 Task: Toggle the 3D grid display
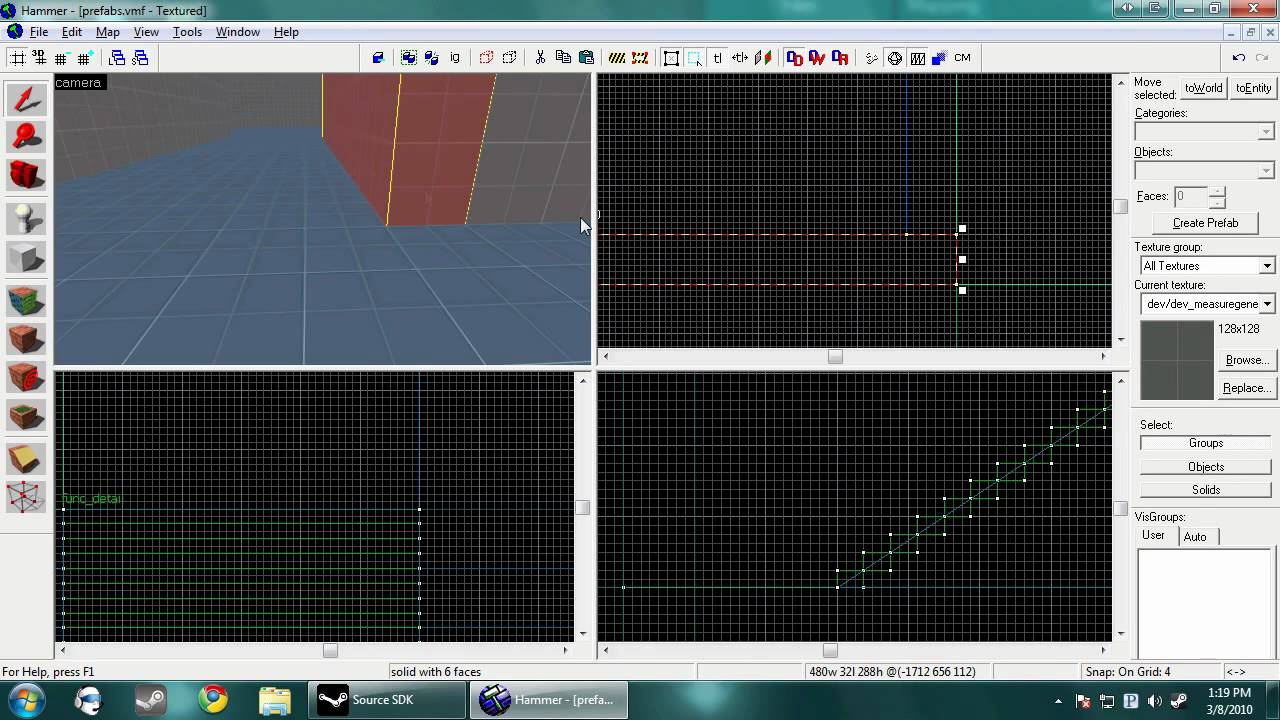click(40, 58)
